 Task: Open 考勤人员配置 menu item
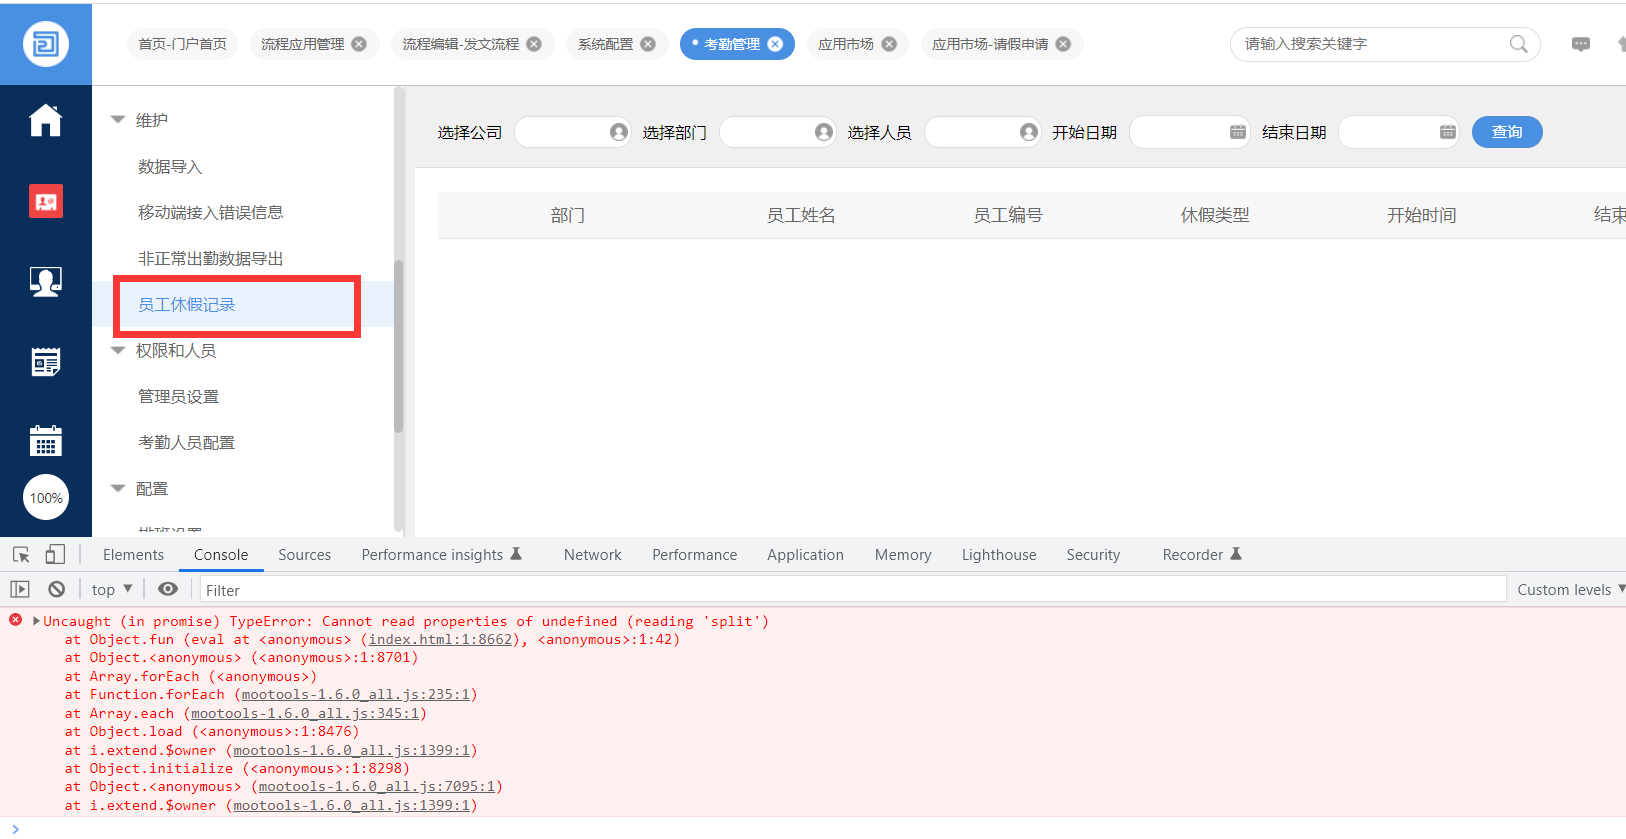coord(186,442)
